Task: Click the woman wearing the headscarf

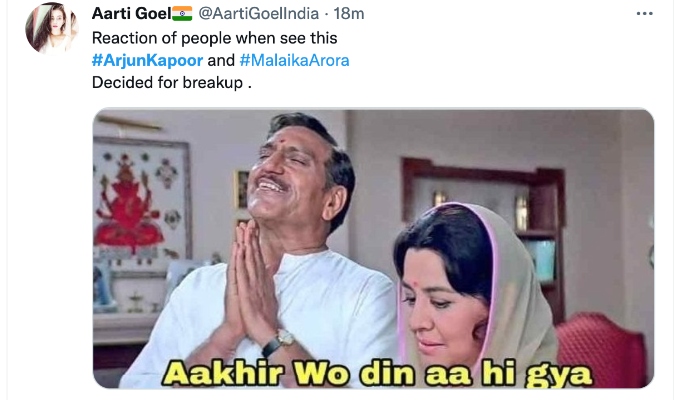Action: 473,295
